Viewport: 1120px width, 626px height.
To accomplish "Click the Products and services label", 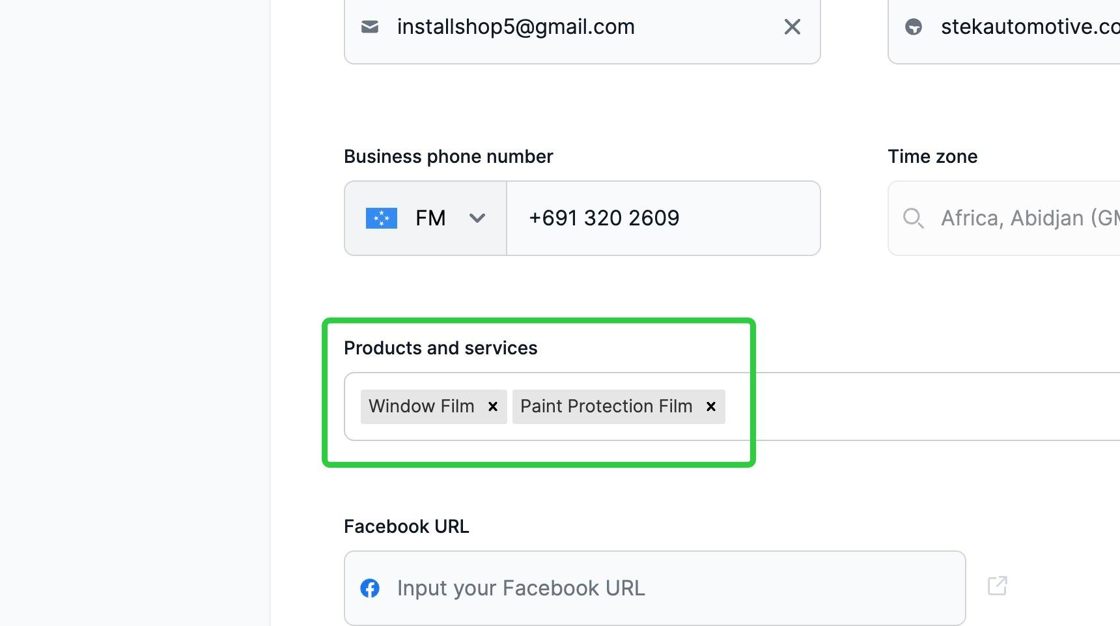I will (440, 348).
